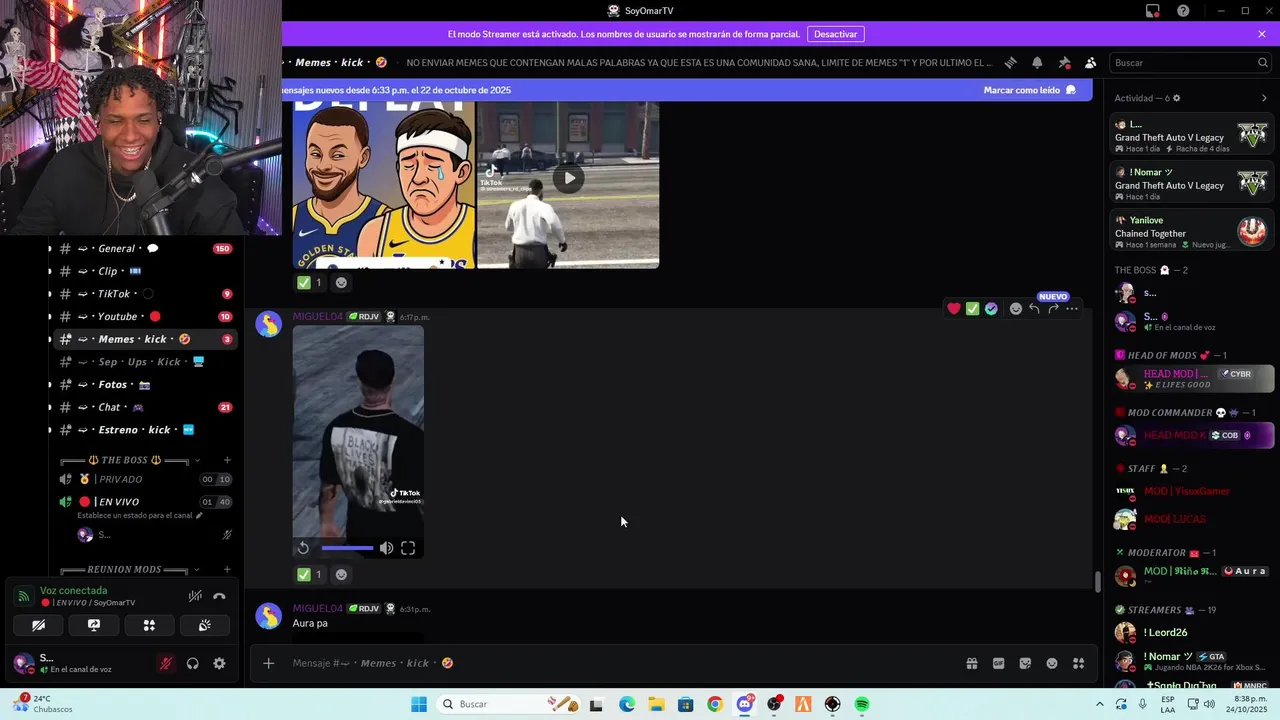Replay MIGUEL04's vertical video
This screenshot has width=1280, height=720.
point(303,548)
